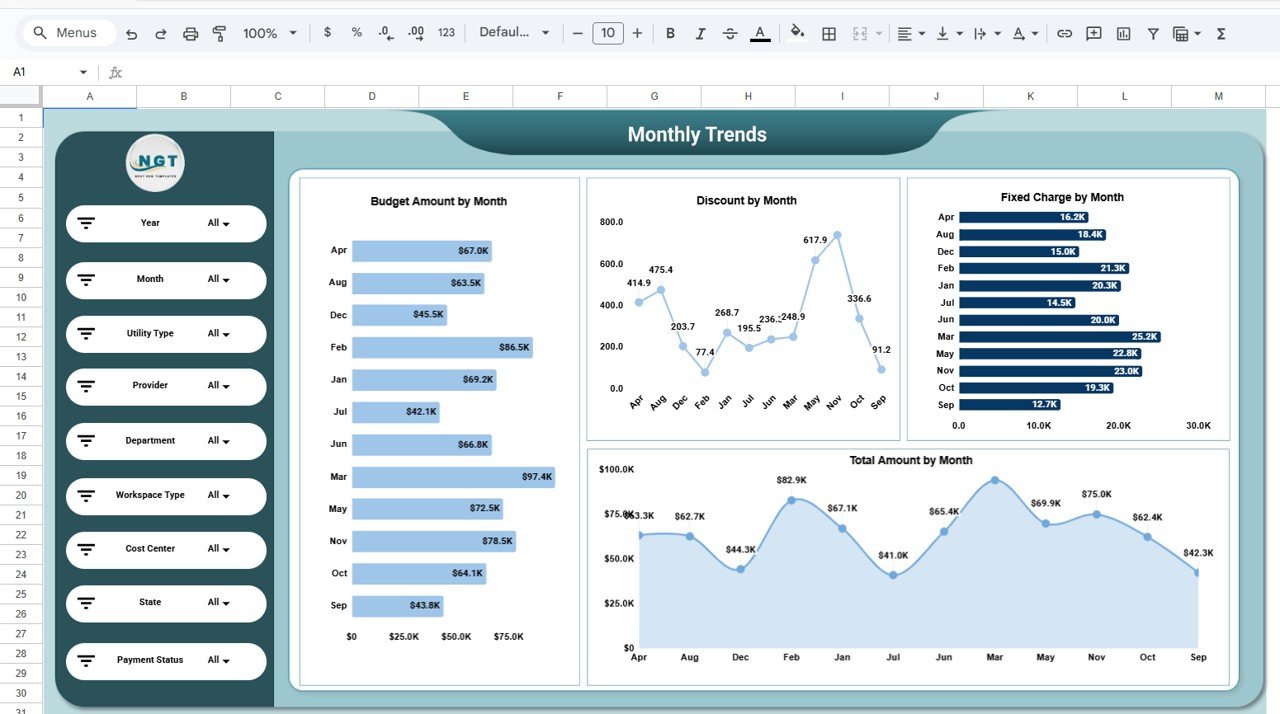Click the Payment Status slicer
Viewport: 1280px width, 714px height.
tap(165, 660)
